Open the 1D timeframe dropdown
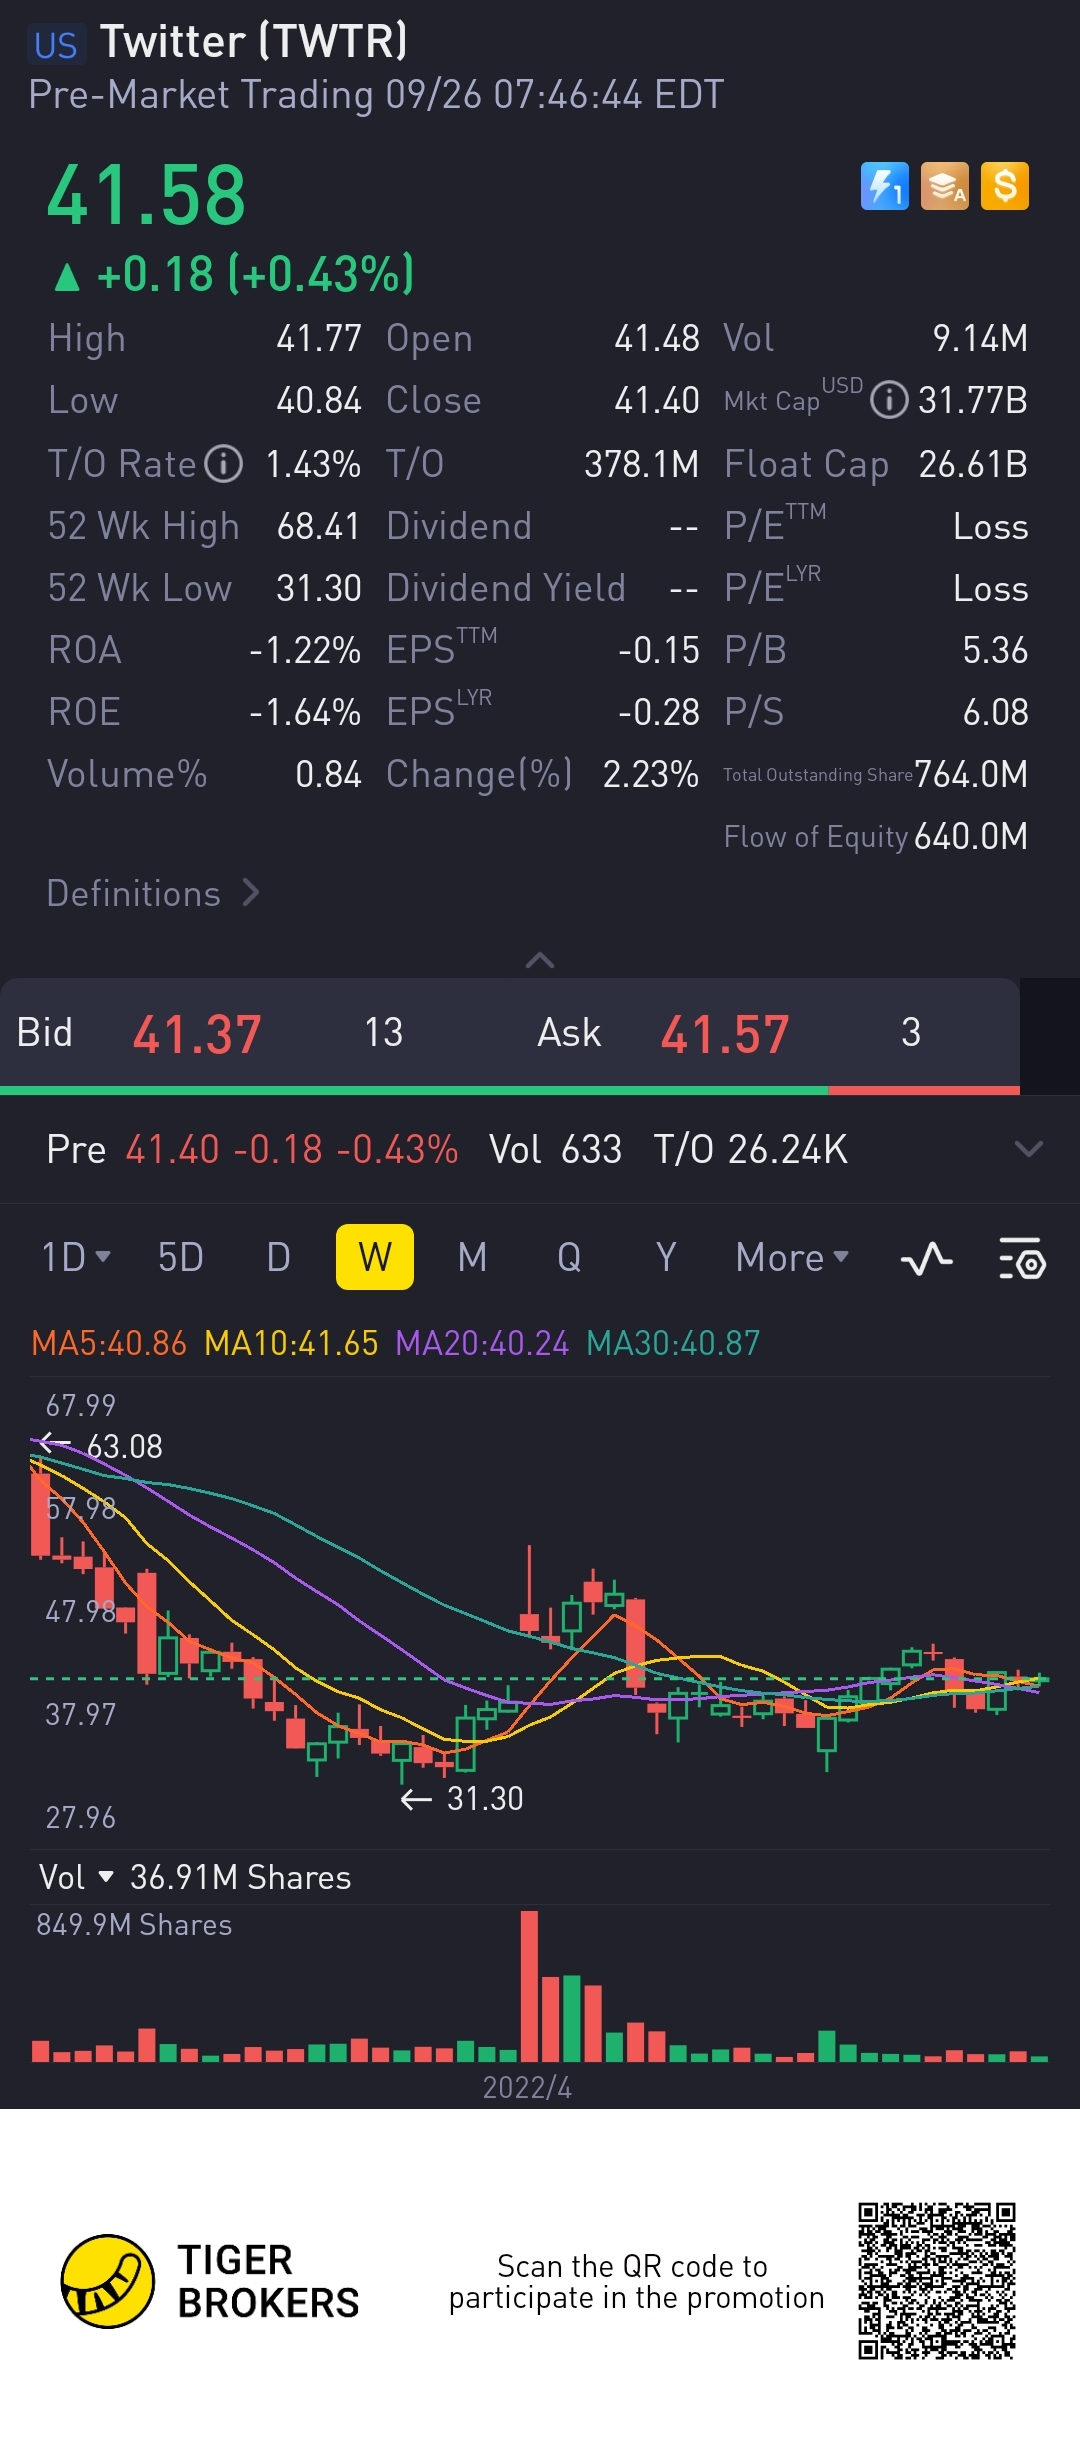Image resolution: width=1080 pixels, height=2454 pixels. (x=76, y=1257)
